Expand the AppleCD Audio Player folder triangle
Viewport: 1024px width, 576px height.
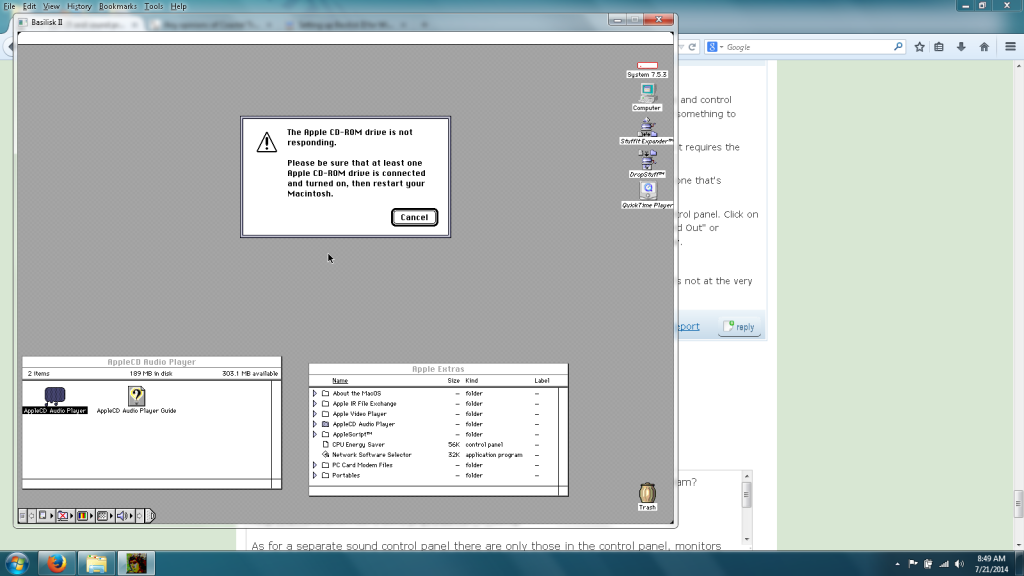tap(315, 424)
